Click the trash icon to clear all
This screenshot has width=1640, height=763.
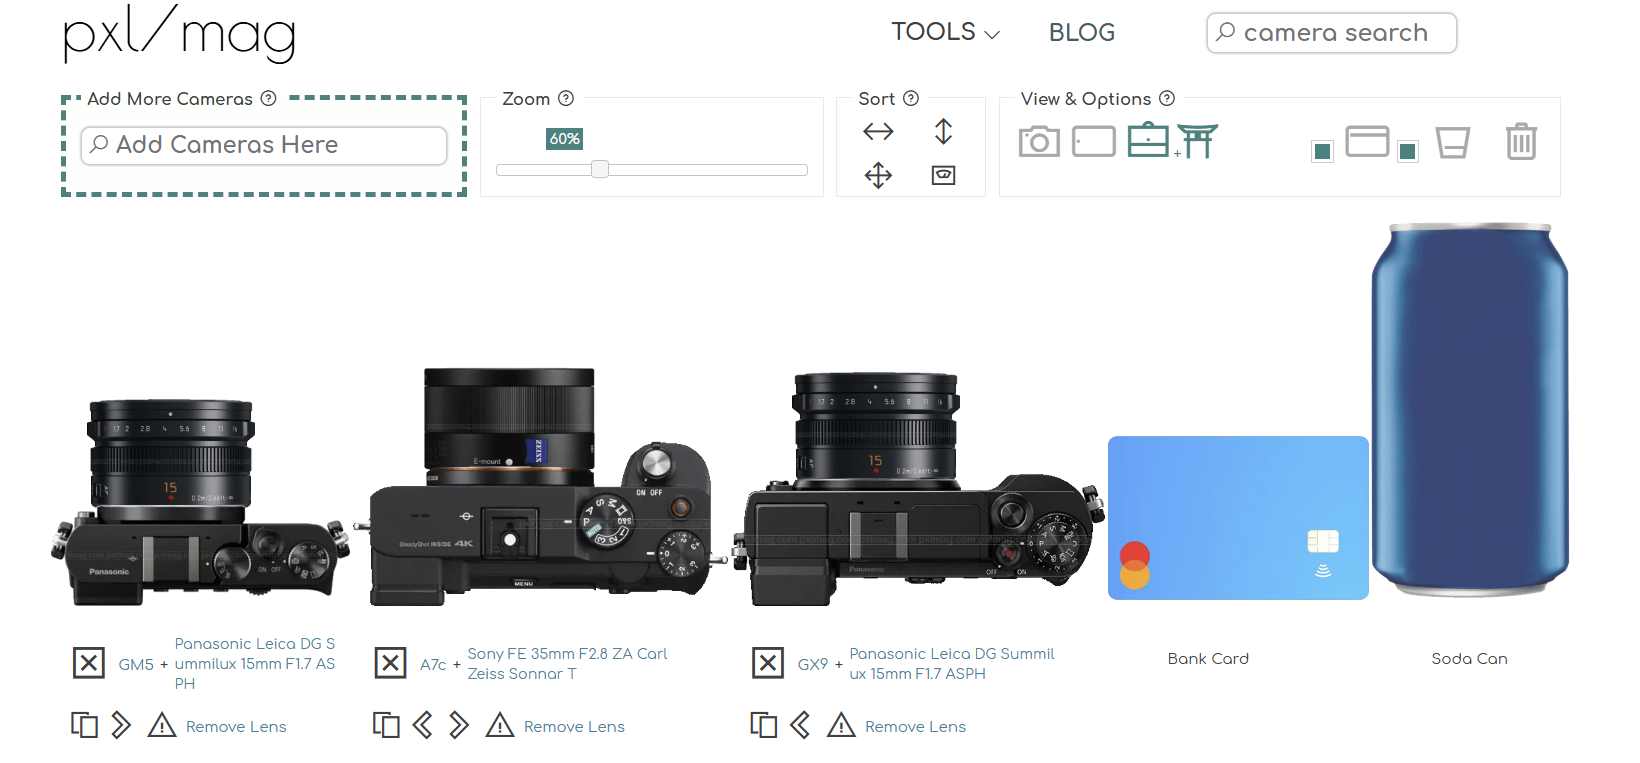point(1521,141)
